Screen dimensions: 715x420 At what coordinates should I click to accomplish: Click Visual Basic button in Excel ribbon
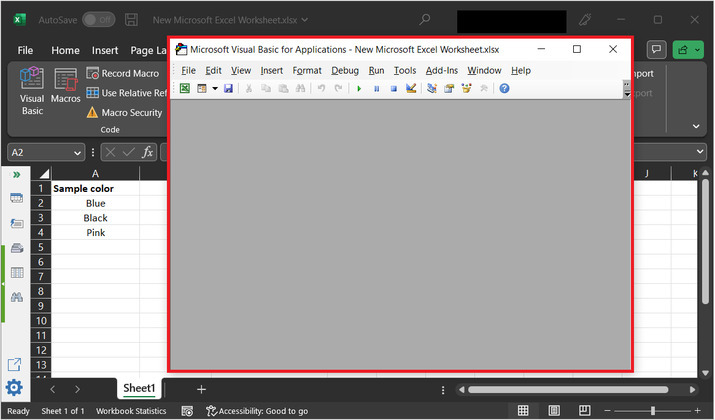coord(32,91)
